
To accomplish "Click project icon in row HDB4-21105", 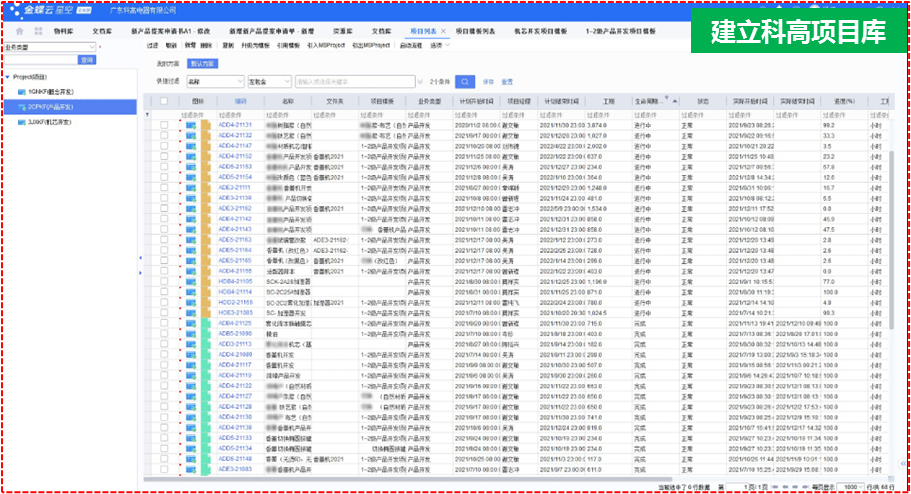I will [x=191, y=281].
